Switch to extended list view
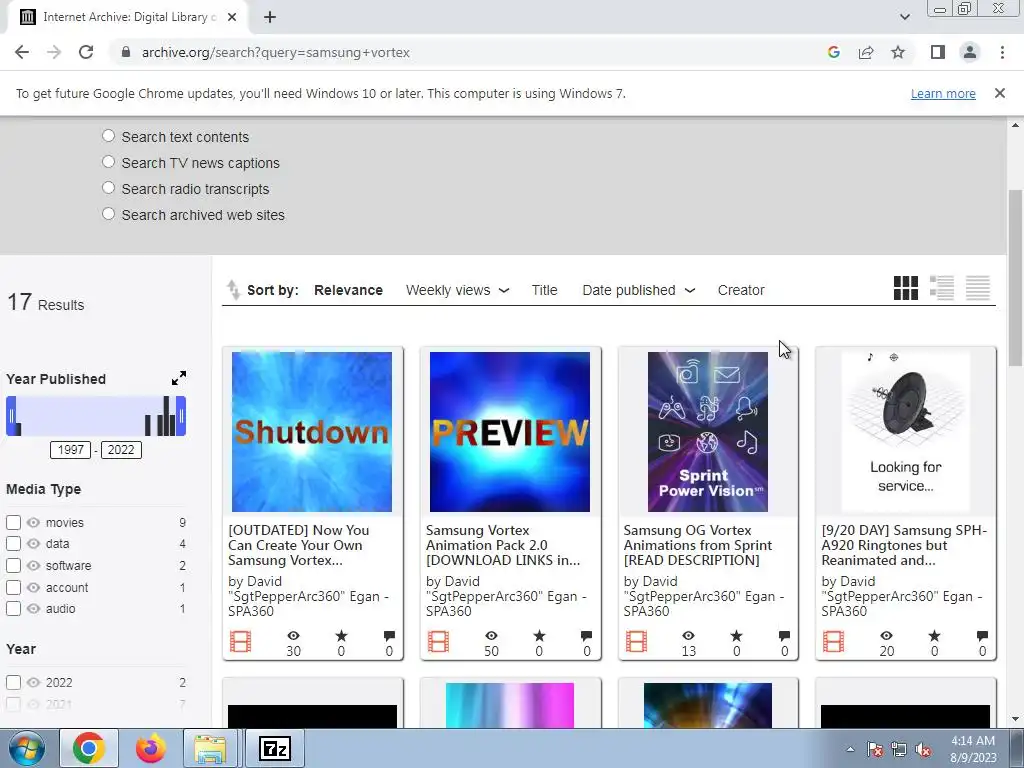Viewport: 1024px width, 768px height. 942,288
